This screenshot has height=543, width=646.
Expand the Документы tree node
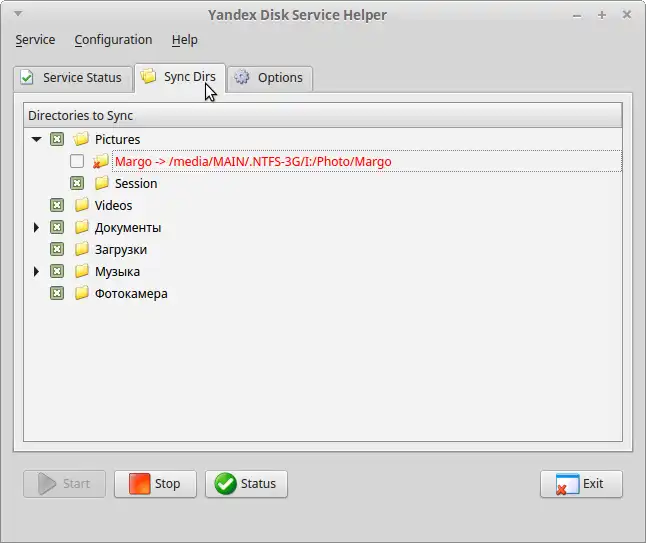[36, 227]
